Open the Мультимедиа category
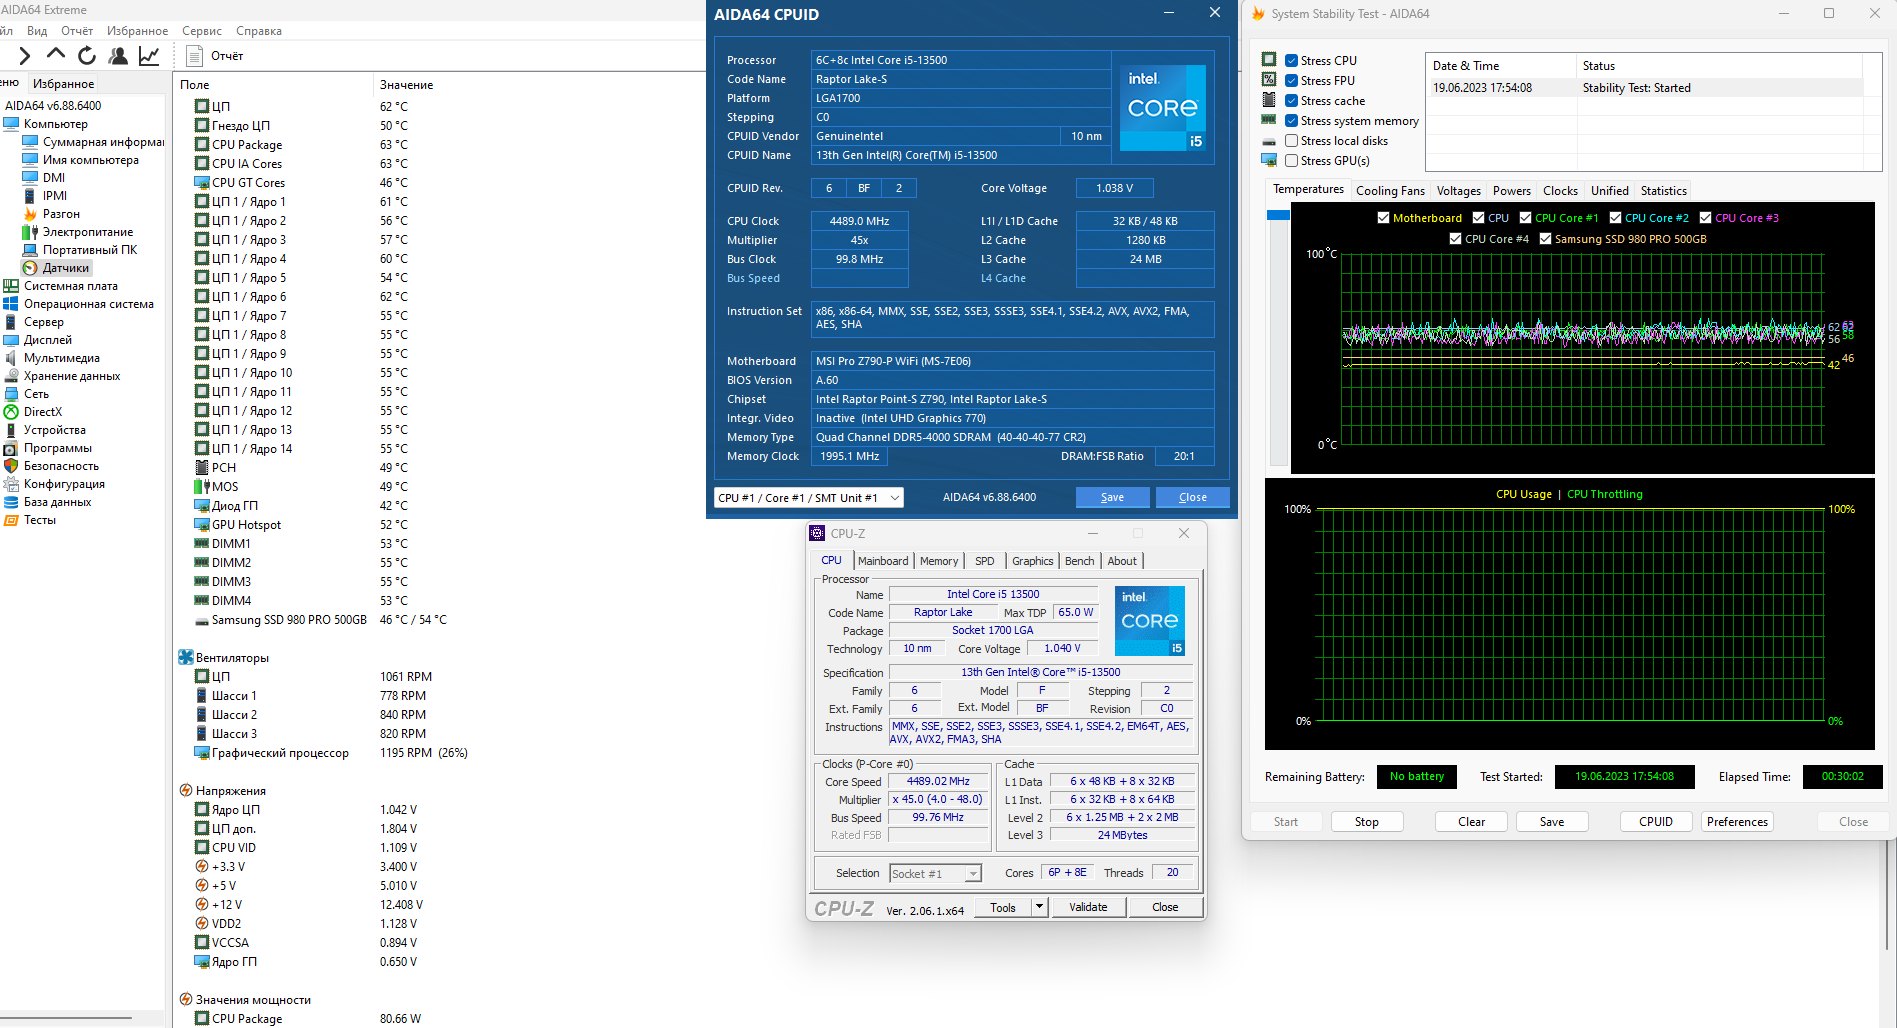The width and height of the screenshot is (1897, 1028). pyautogui.click(x=62, y=358)
